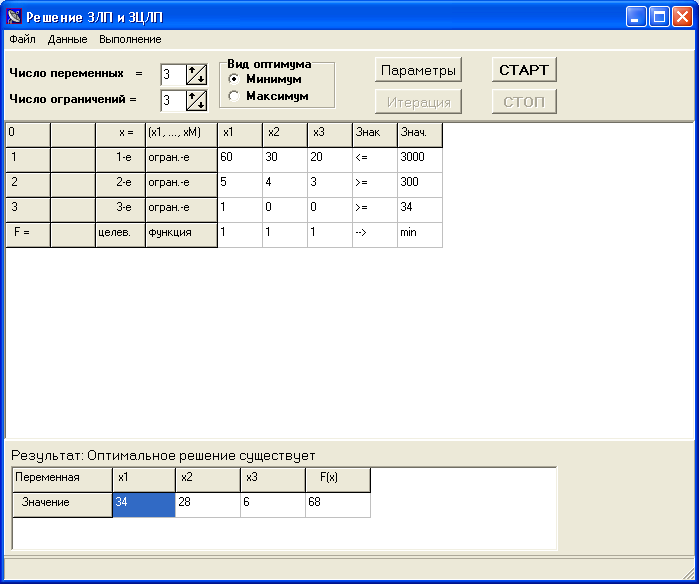Select the 300 value cell
The image size is (699, 584).
(x=420, y=185)
